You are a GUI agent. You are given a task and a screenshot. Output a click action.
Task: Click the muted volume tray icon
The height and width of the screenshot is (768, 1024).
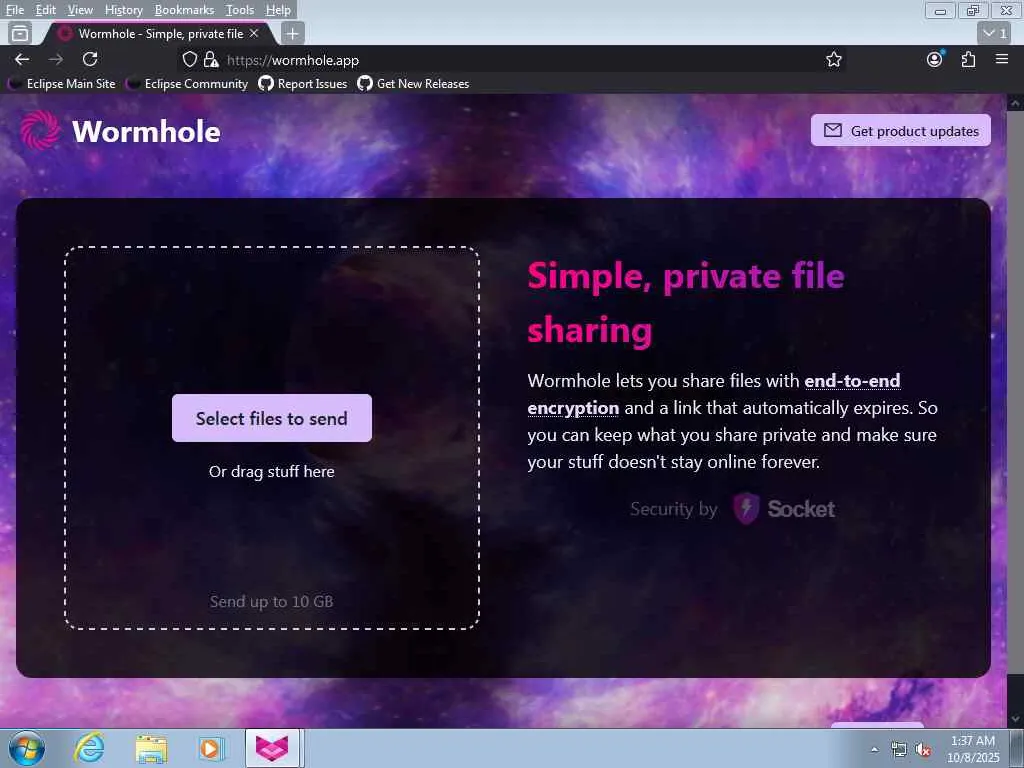click(923, 749)
